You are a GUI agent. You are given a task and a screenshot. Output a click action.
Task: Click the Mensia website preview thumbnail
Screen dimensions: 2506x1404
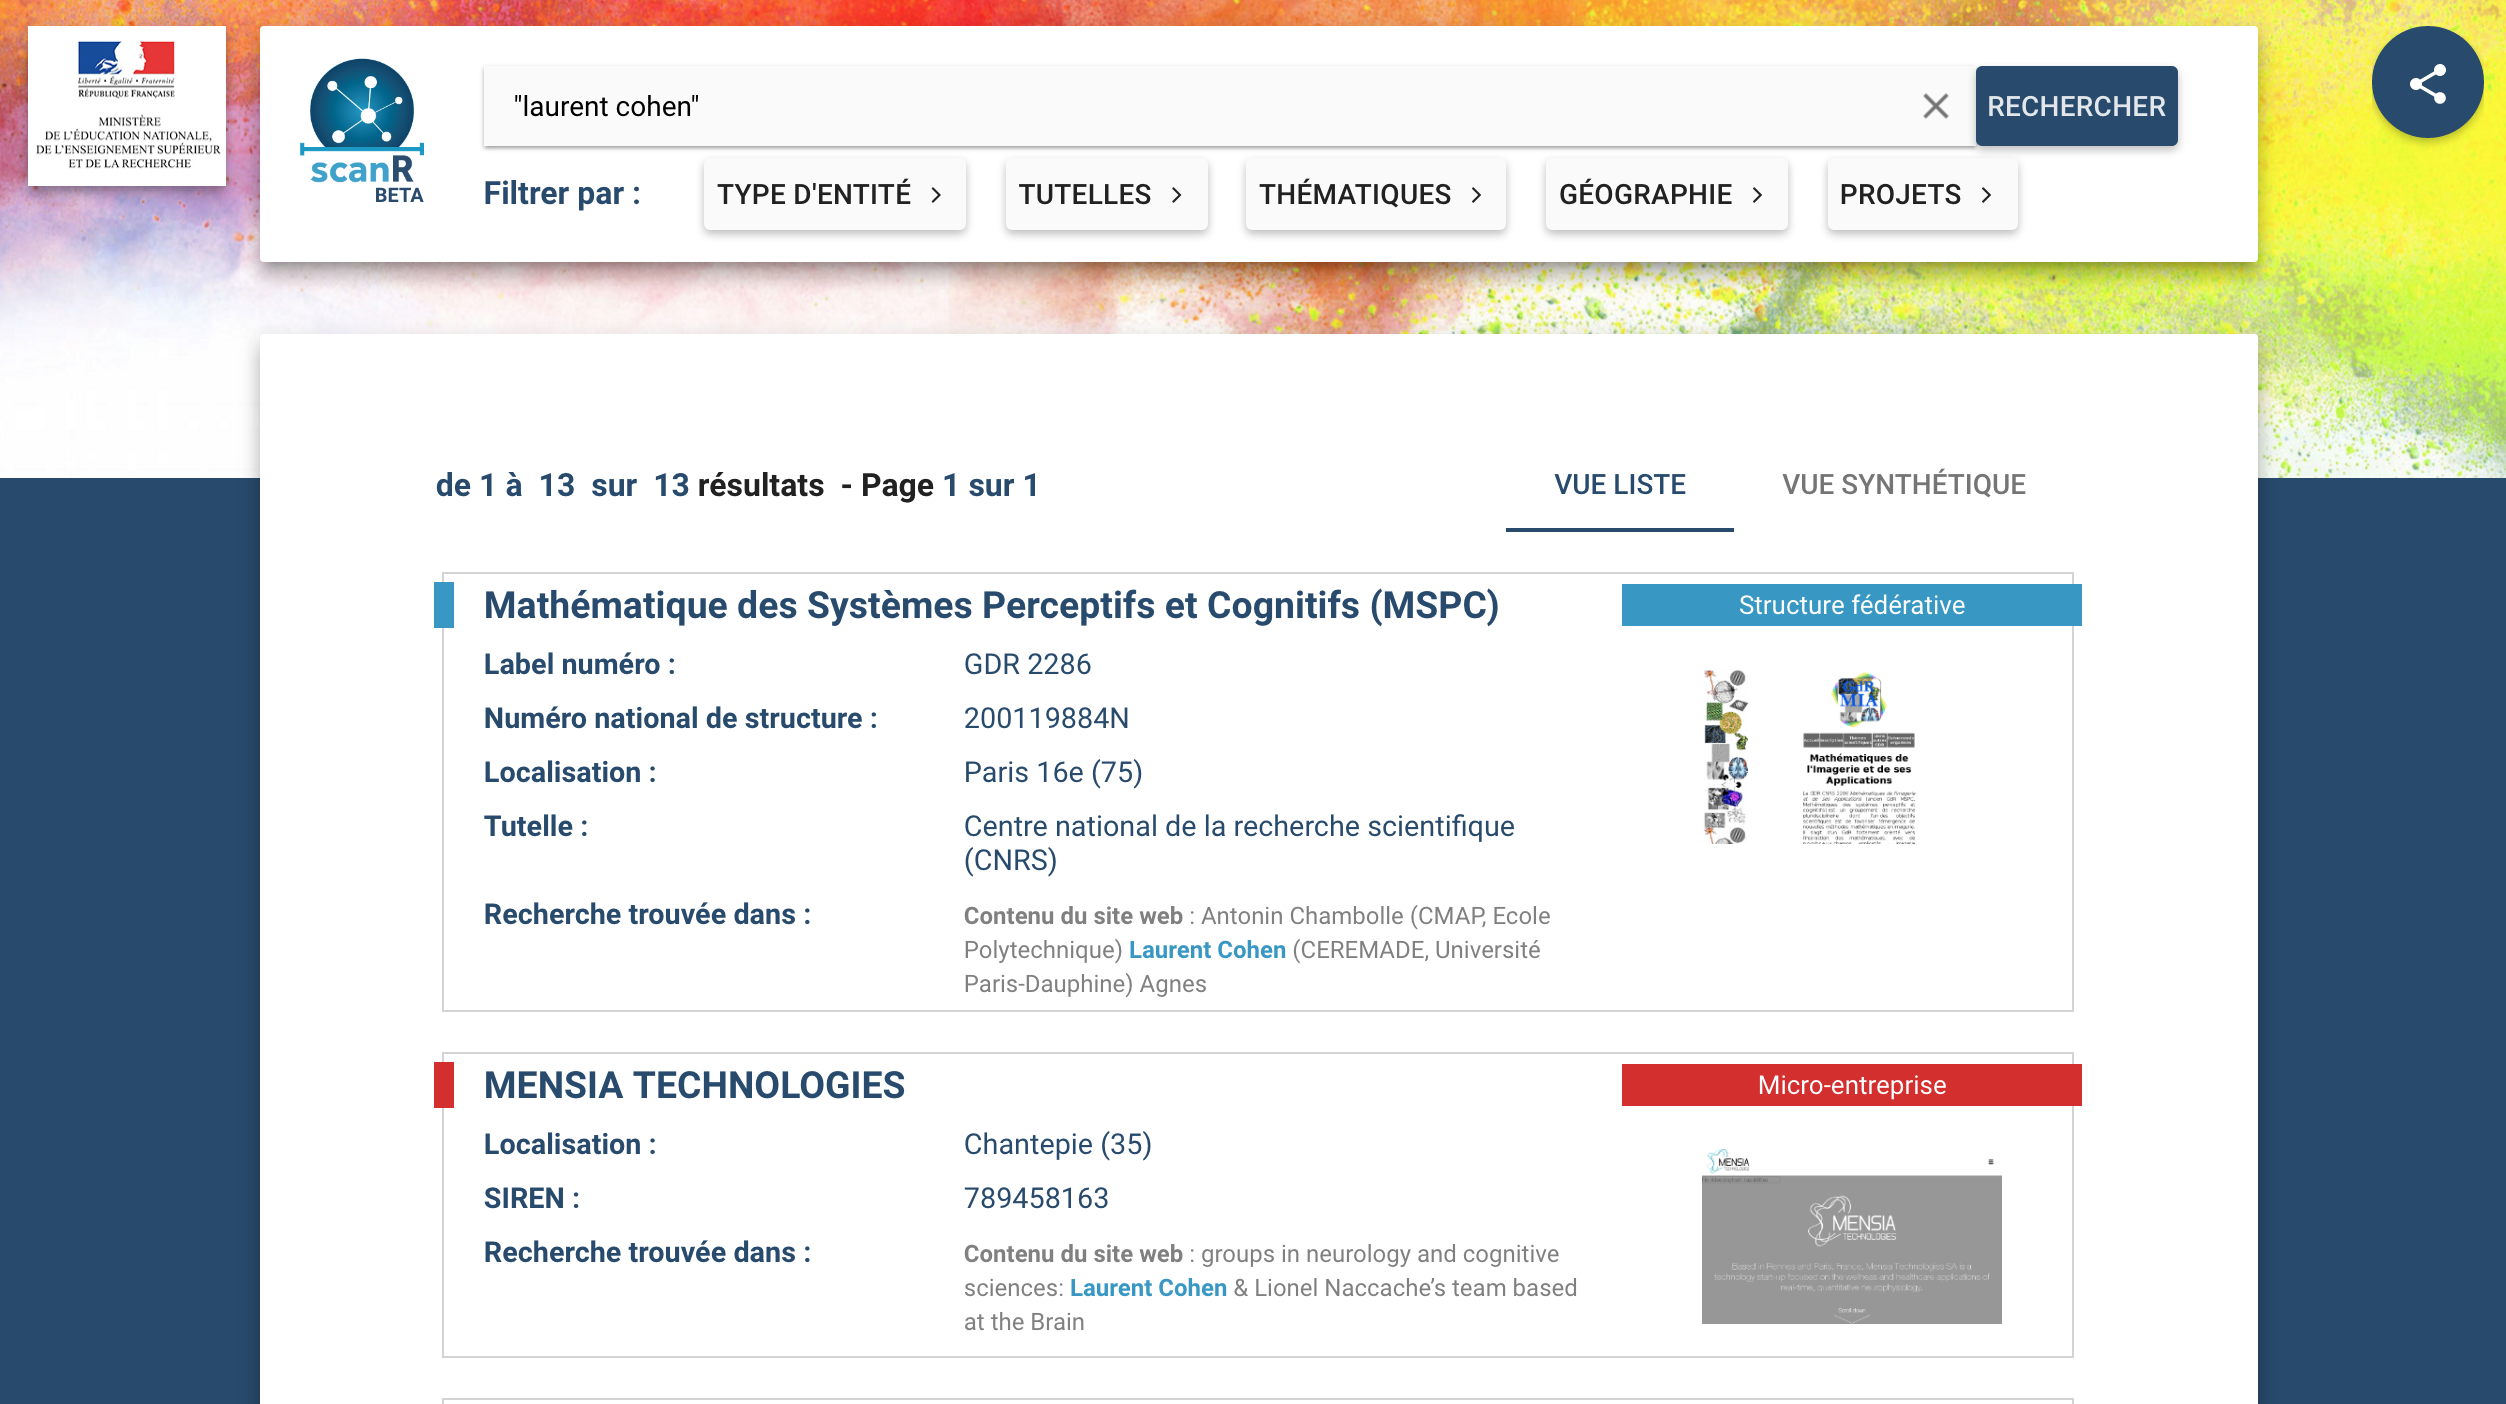point(1851,1236)
